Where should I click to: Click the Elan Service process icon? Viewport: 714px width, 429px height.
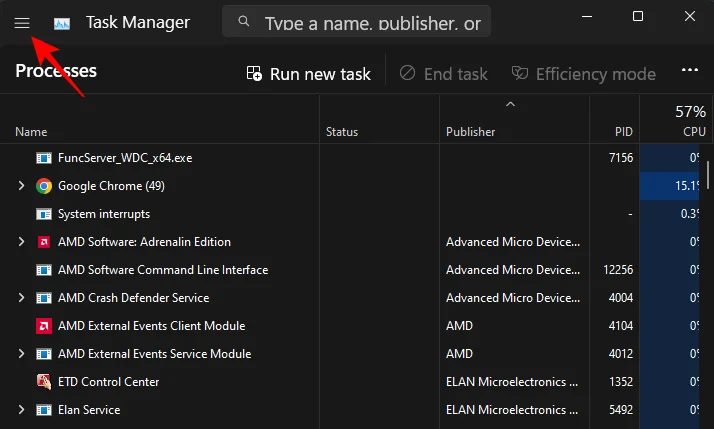pyautogui.click(x=44, y=410)
